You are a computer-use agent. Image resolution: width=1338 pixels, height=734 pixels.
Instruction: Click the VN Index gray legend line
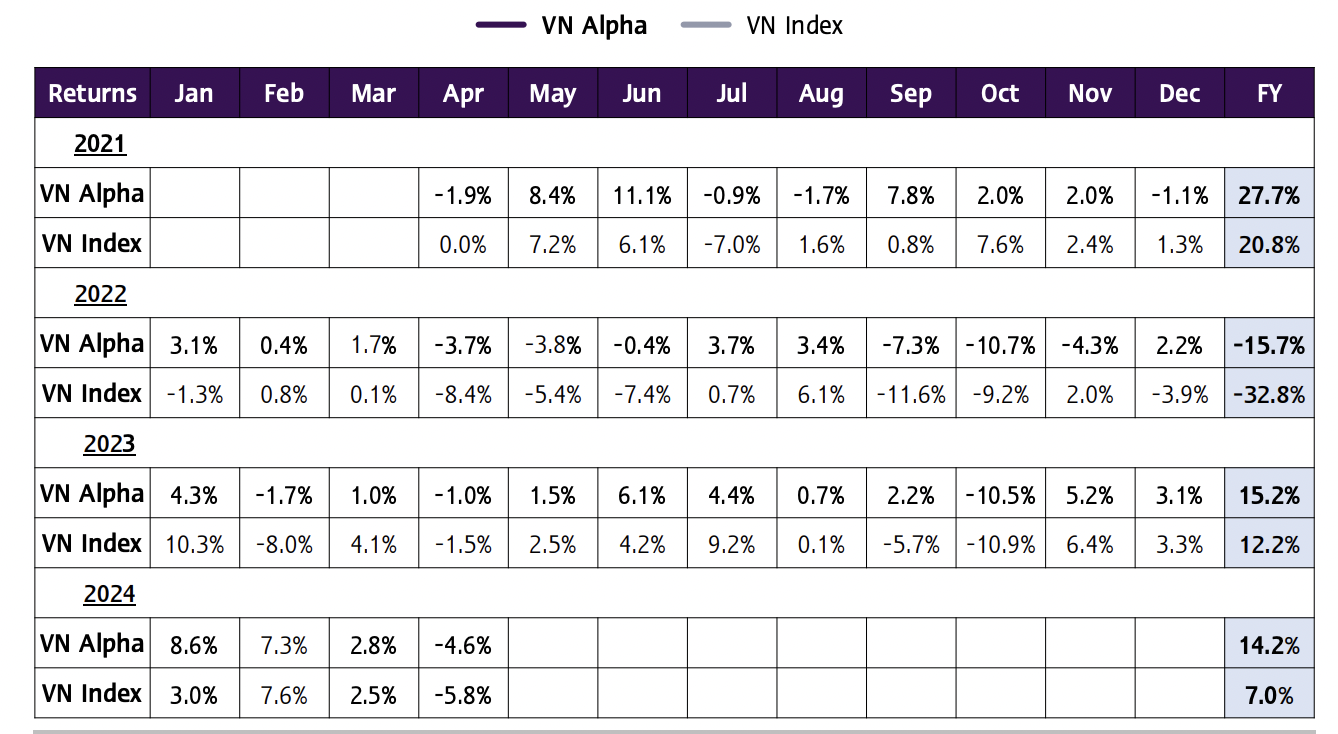[706, 25]
